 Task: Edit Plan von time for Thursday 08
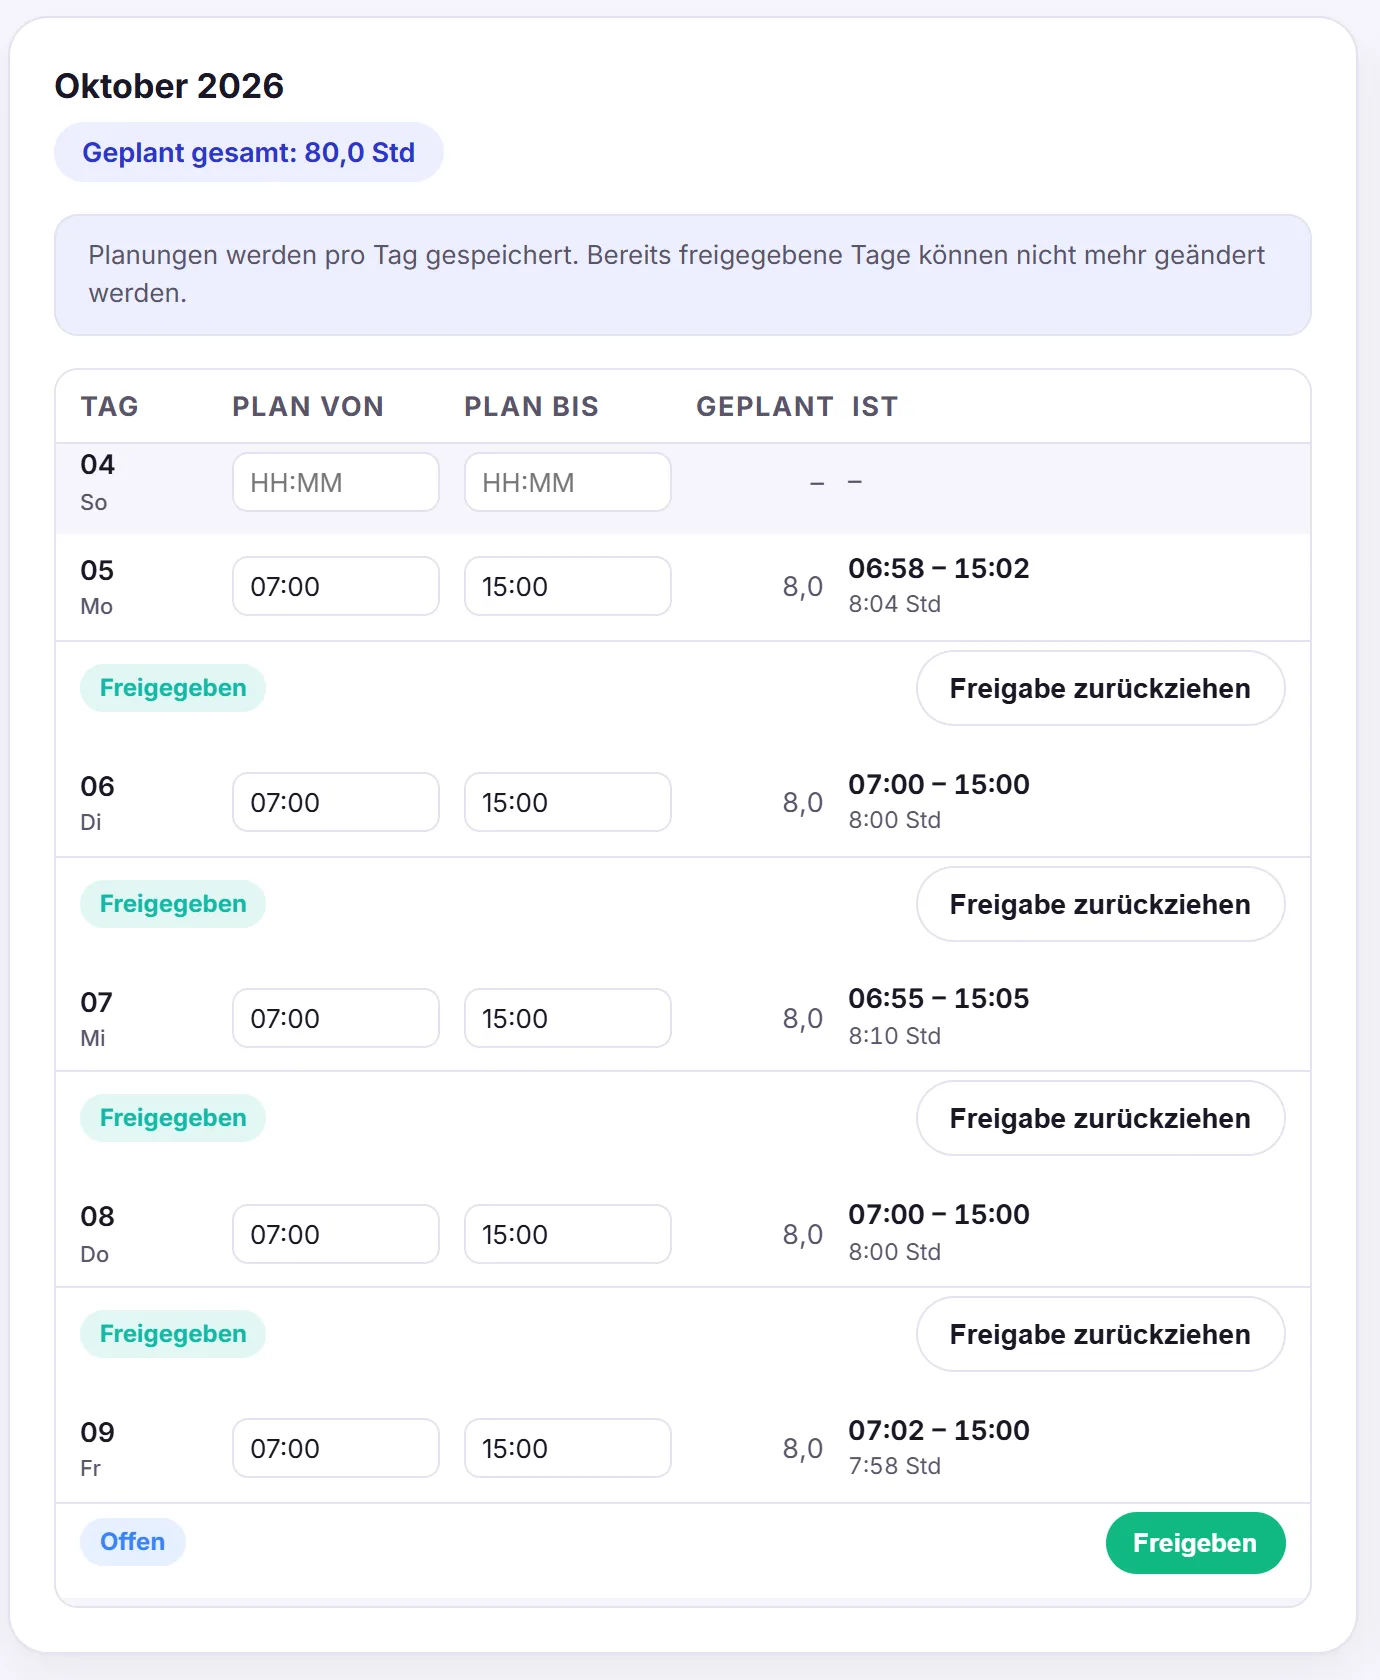click(336, 1234)
